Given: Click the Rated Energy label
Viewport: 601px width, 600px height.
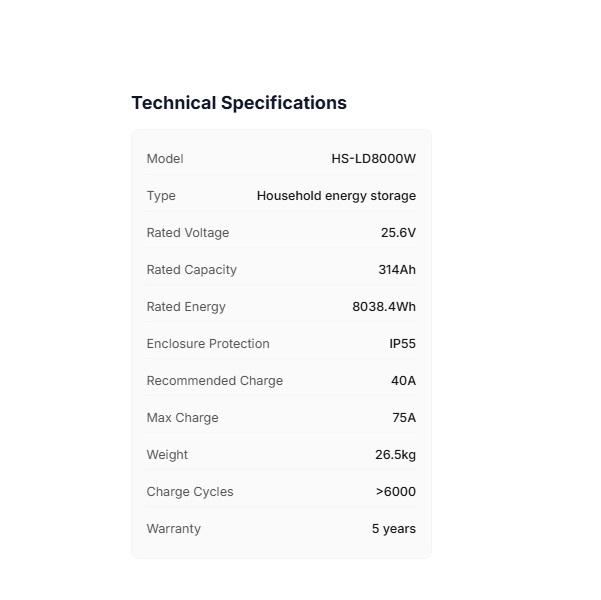Looking at the screenshot, I should (x=186, y=307).
